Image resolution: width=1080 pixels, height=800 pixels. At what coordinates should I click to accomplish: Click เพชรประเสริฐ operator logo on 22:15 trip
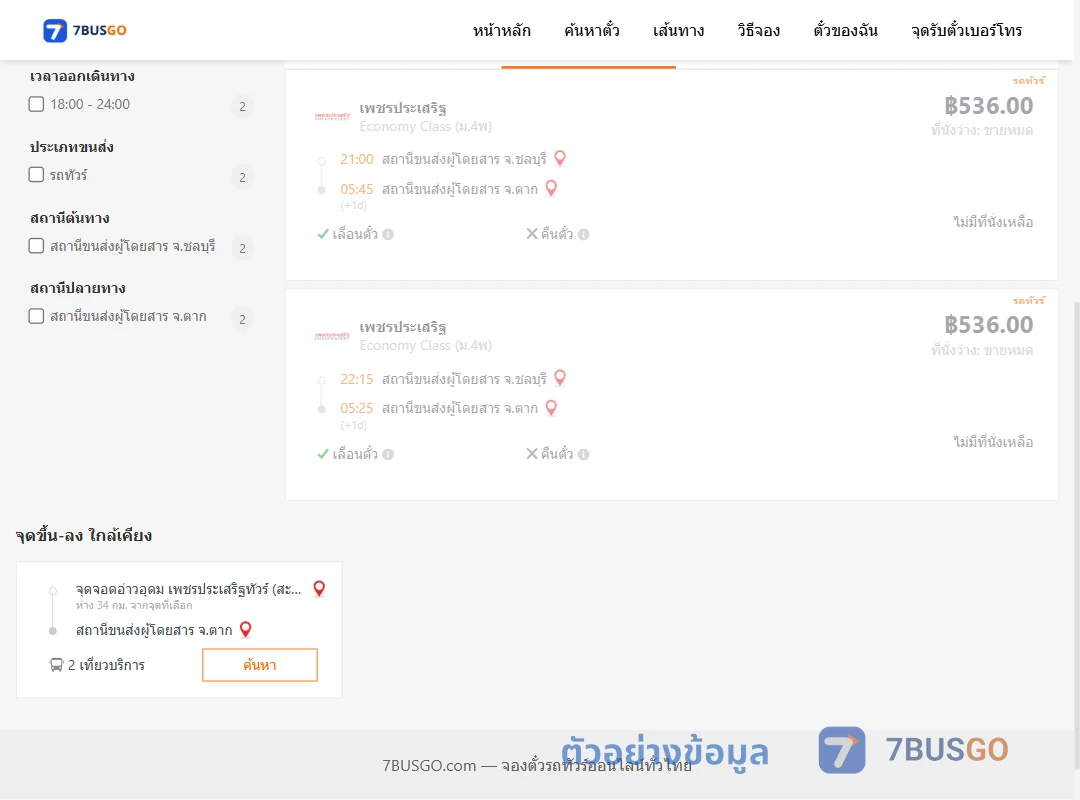[x=332, y=336]
